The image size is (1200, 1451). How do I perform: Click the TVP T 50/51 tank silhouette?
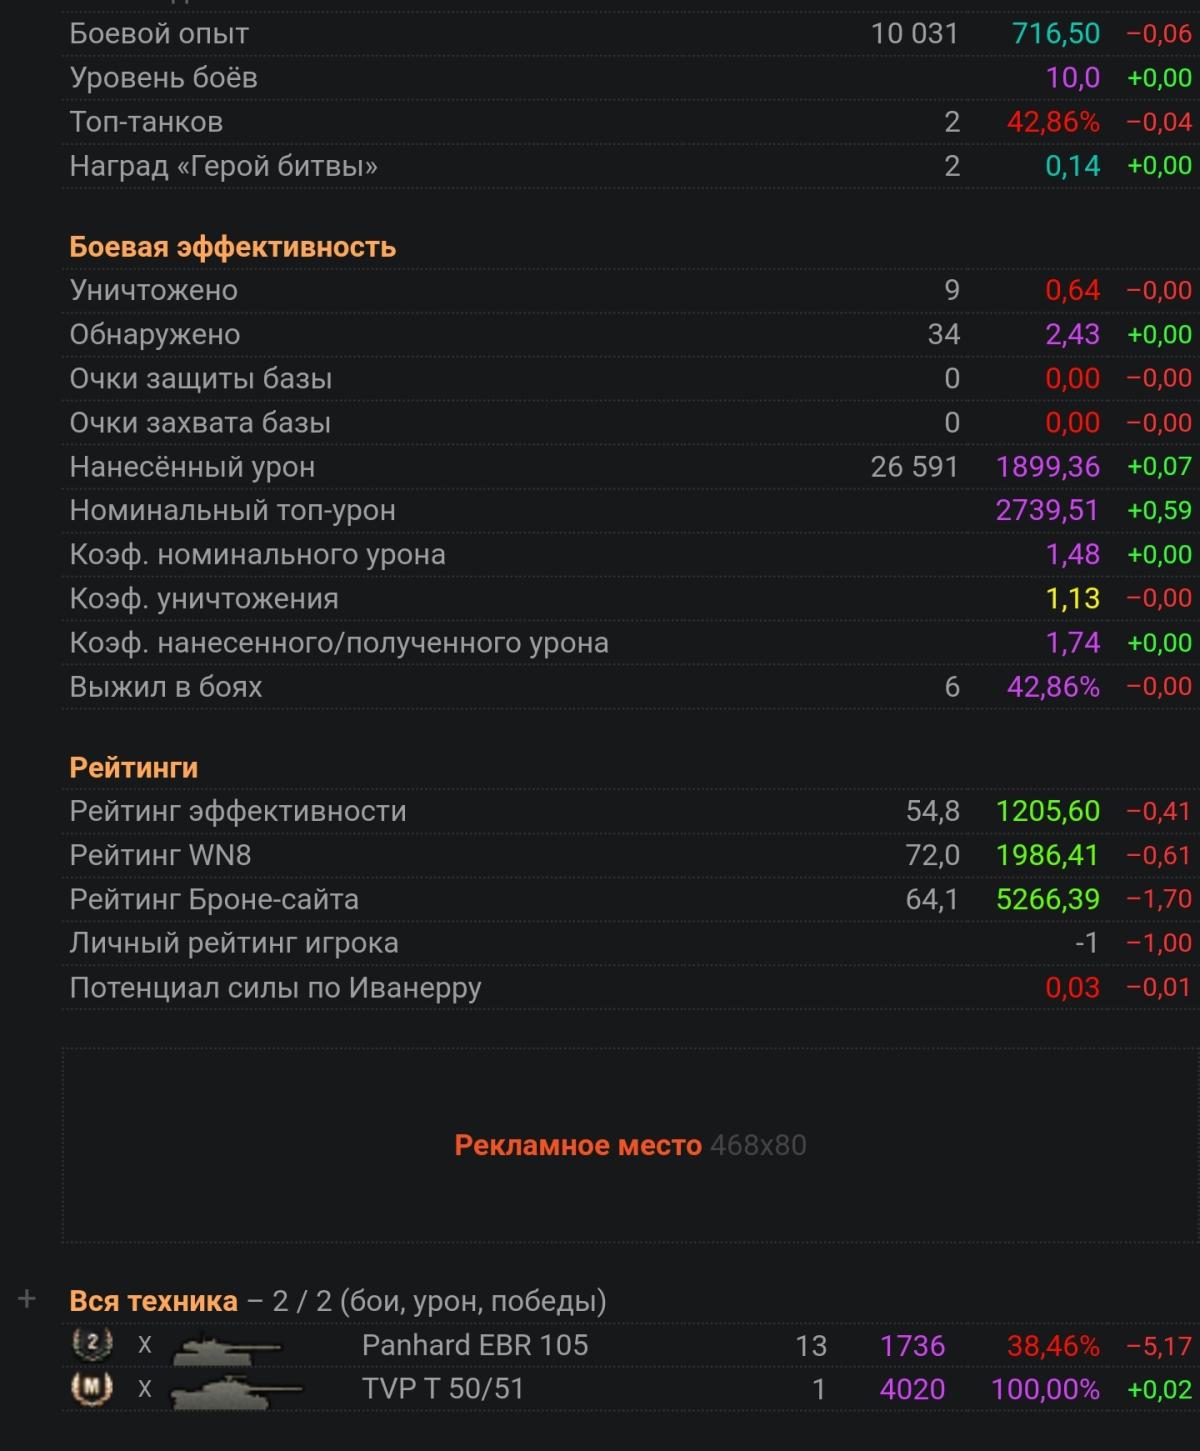click(x=236, y=1391)
